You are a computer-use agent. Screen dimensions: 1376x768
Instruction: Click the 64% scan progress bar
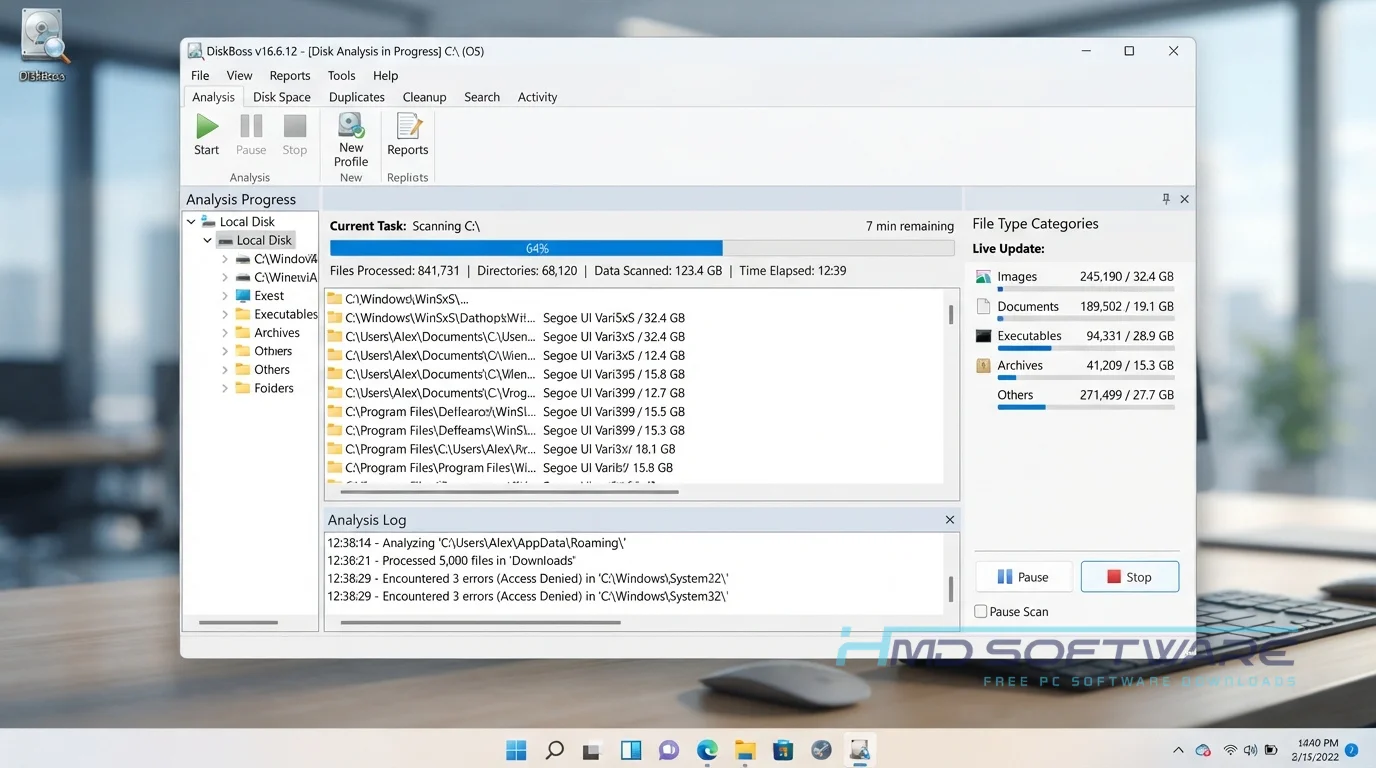pyautogui.click(x=642, y=248)
